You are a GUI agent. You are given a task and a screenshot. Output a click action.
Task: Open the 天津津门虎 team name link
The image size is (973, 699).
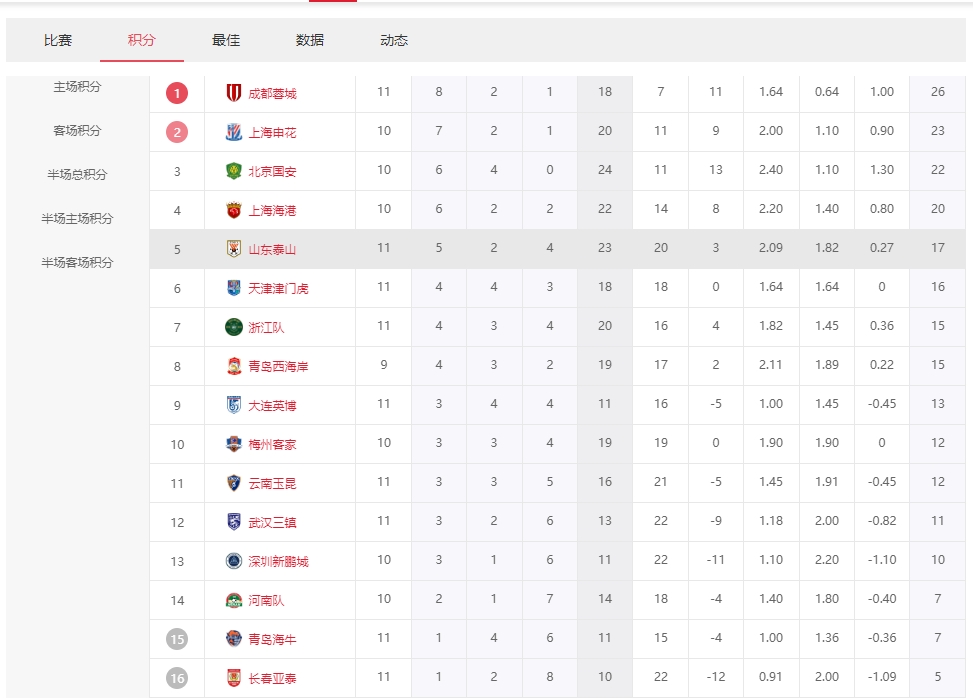point(278,288)
